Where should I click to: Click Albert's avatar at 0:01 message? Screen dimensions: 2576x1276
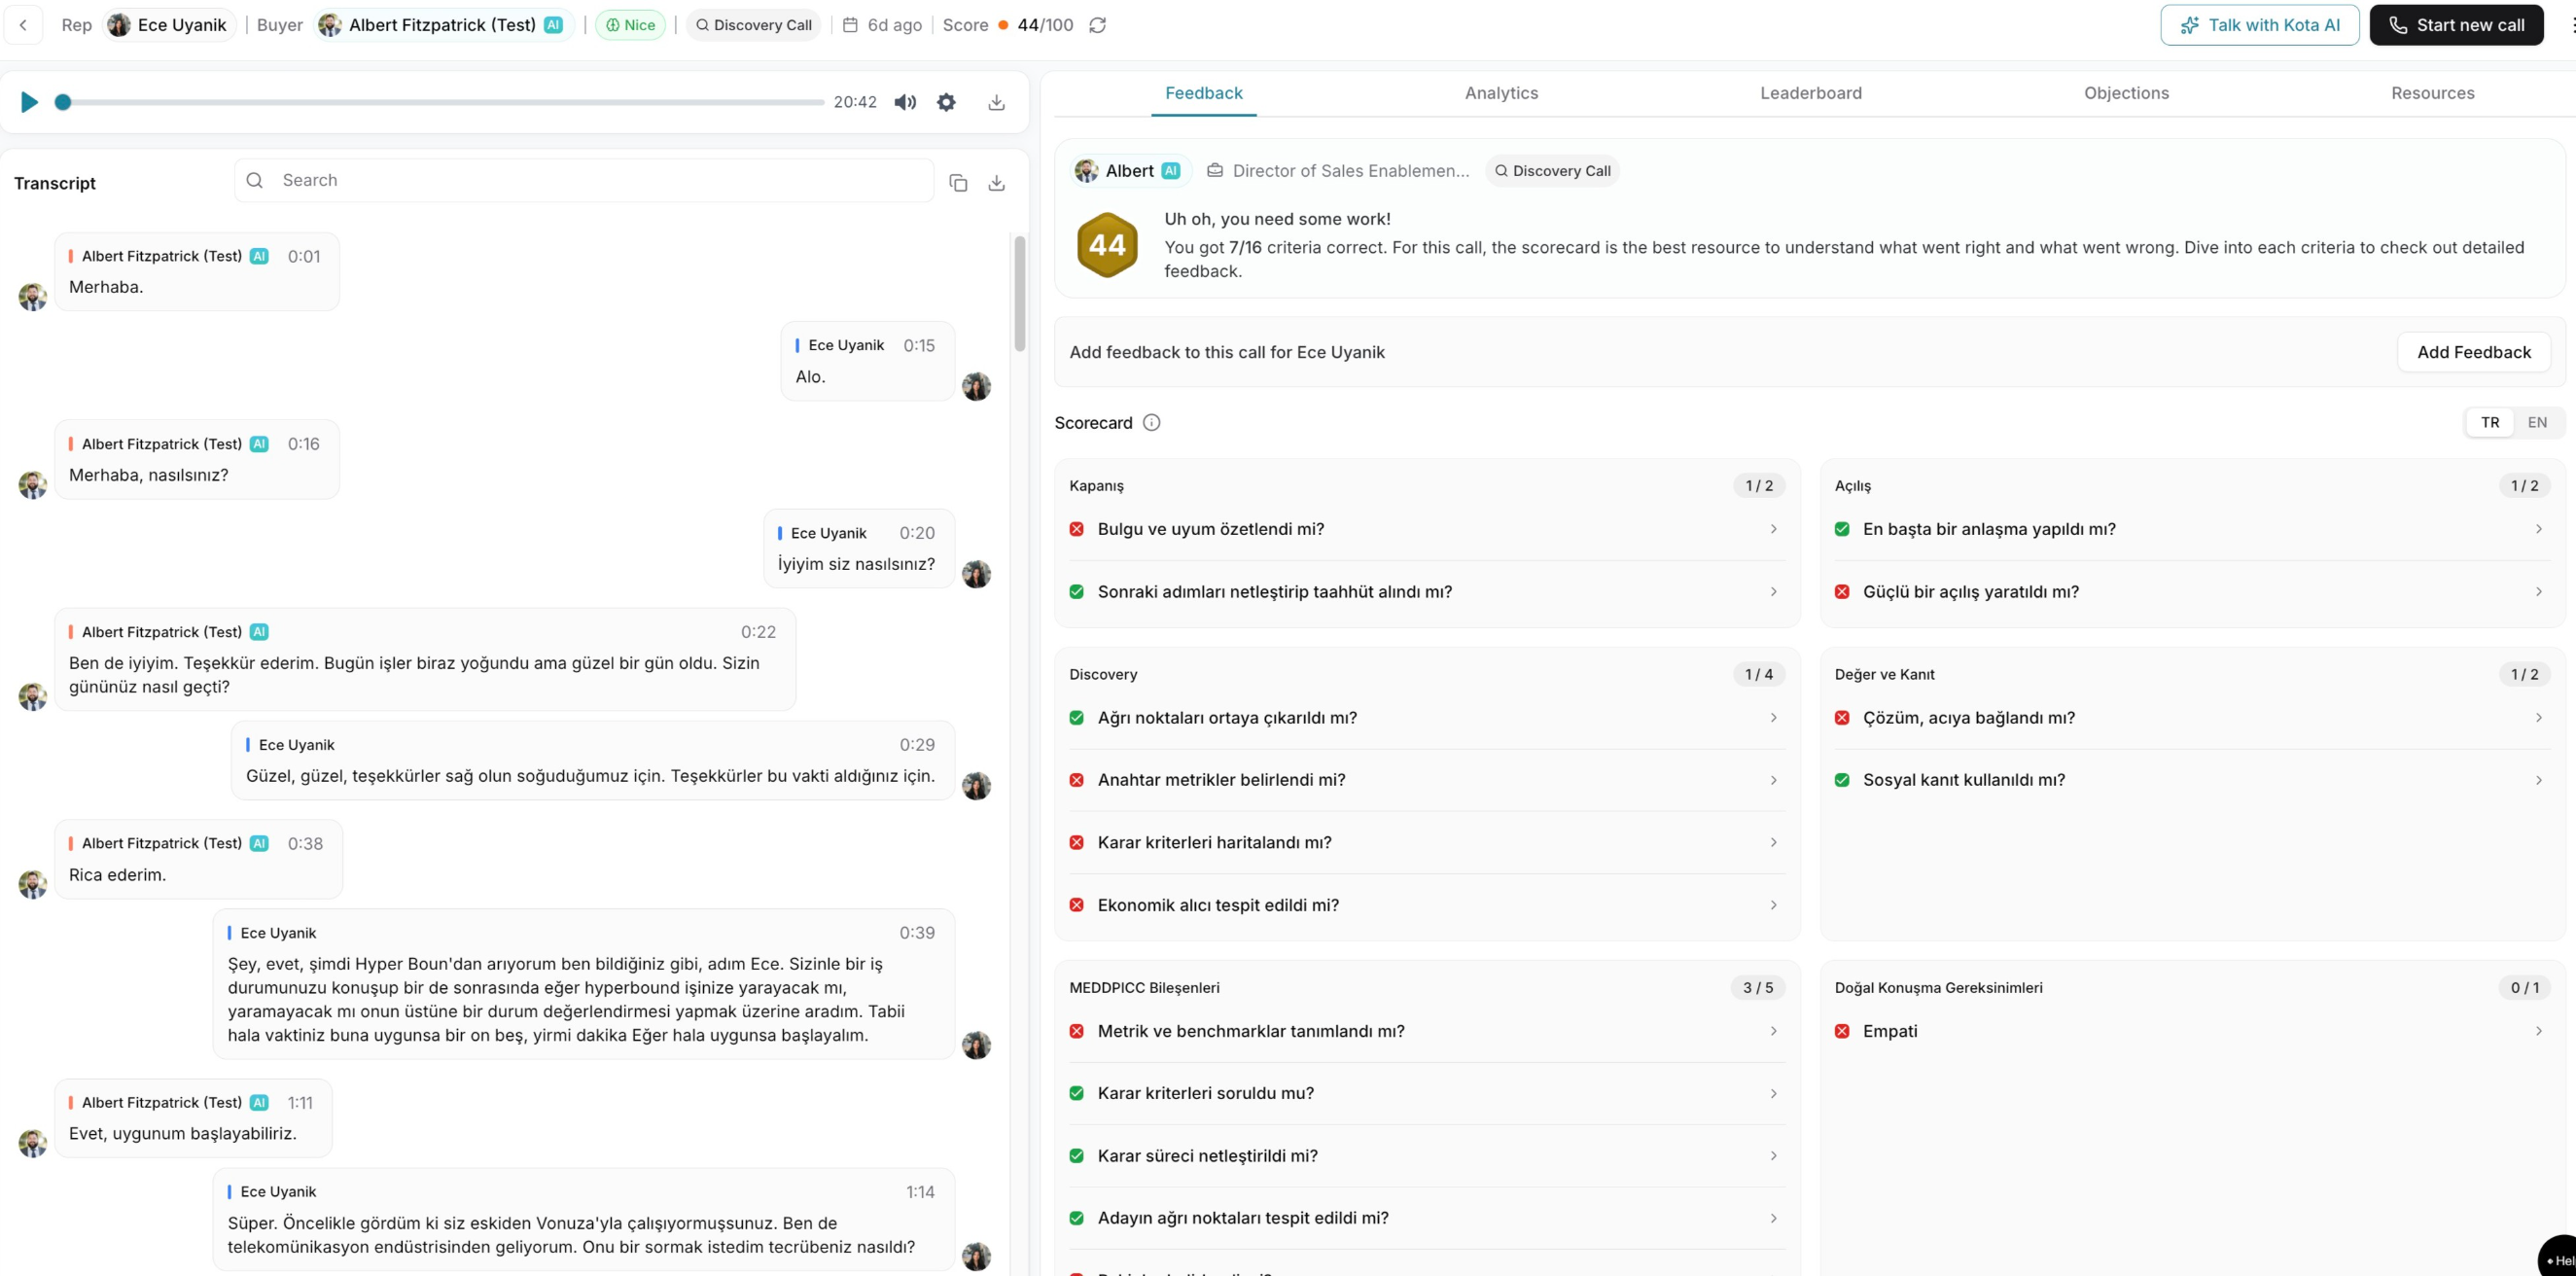click(x=33, y=297)
